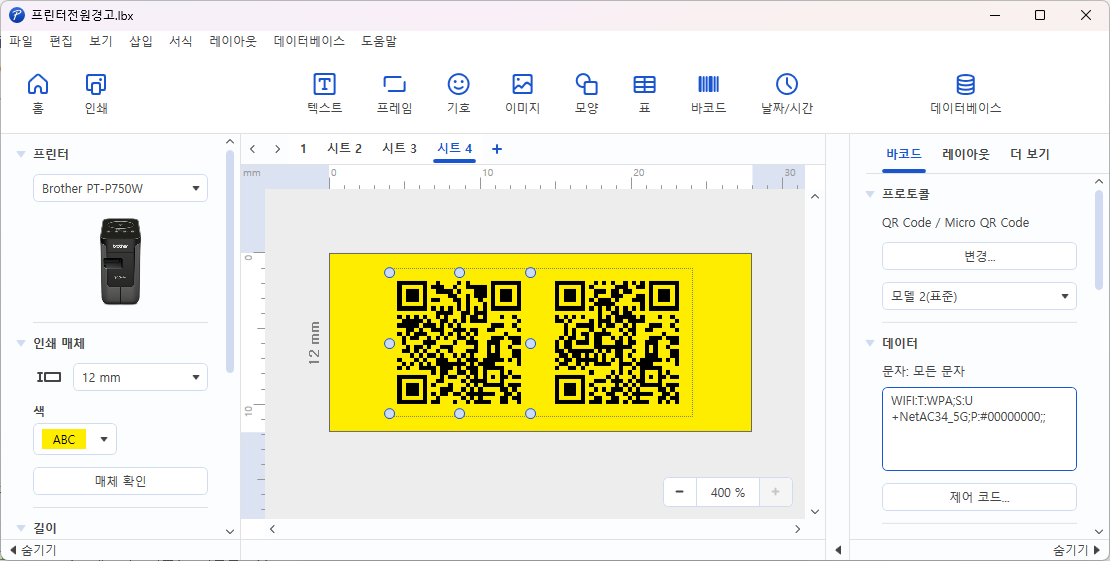The width and height of the screenshot is (1110, 561).
Task: Open the 서식 menu
Action: pyautogui.click(x=181, y=41)
